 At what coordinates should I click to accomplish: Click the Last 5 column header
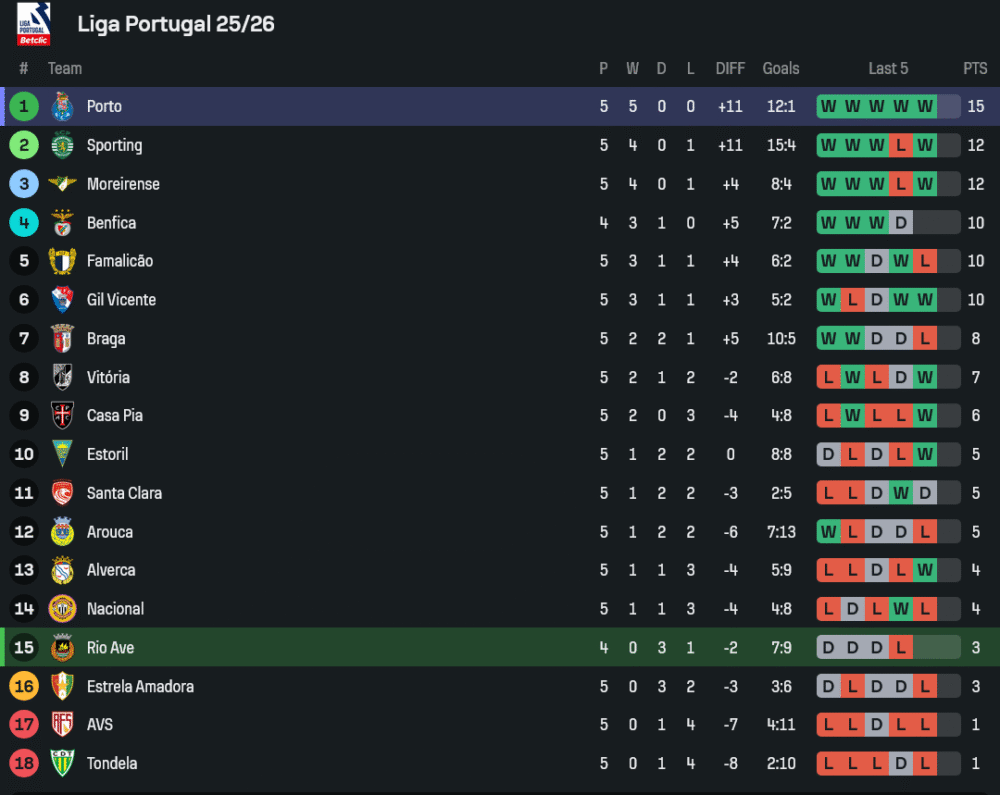tap(888, 69)
